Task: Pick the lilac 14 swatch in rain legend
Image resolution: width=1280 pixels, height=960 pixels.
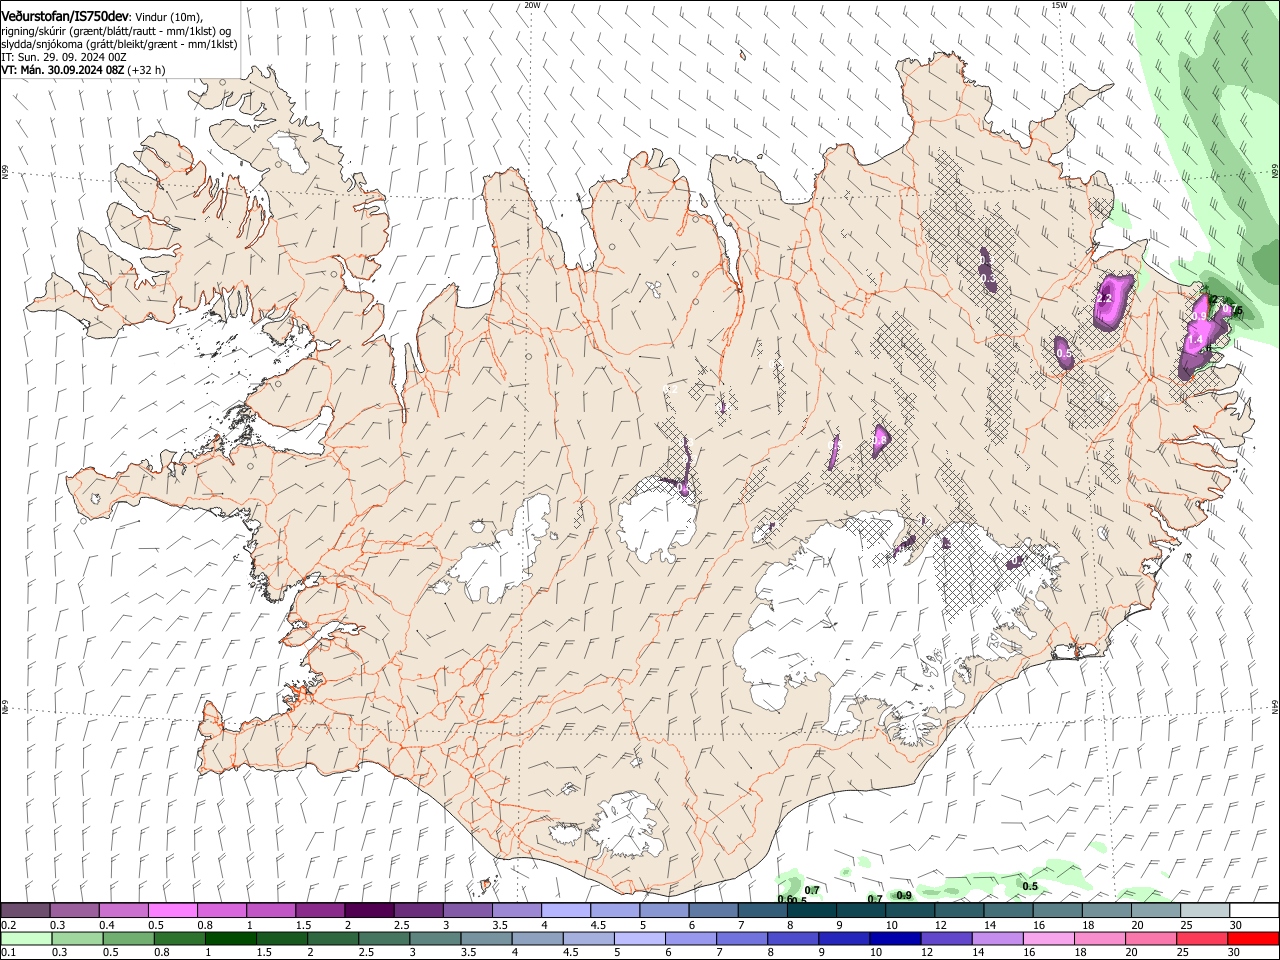Action: [x=998, y=938]
